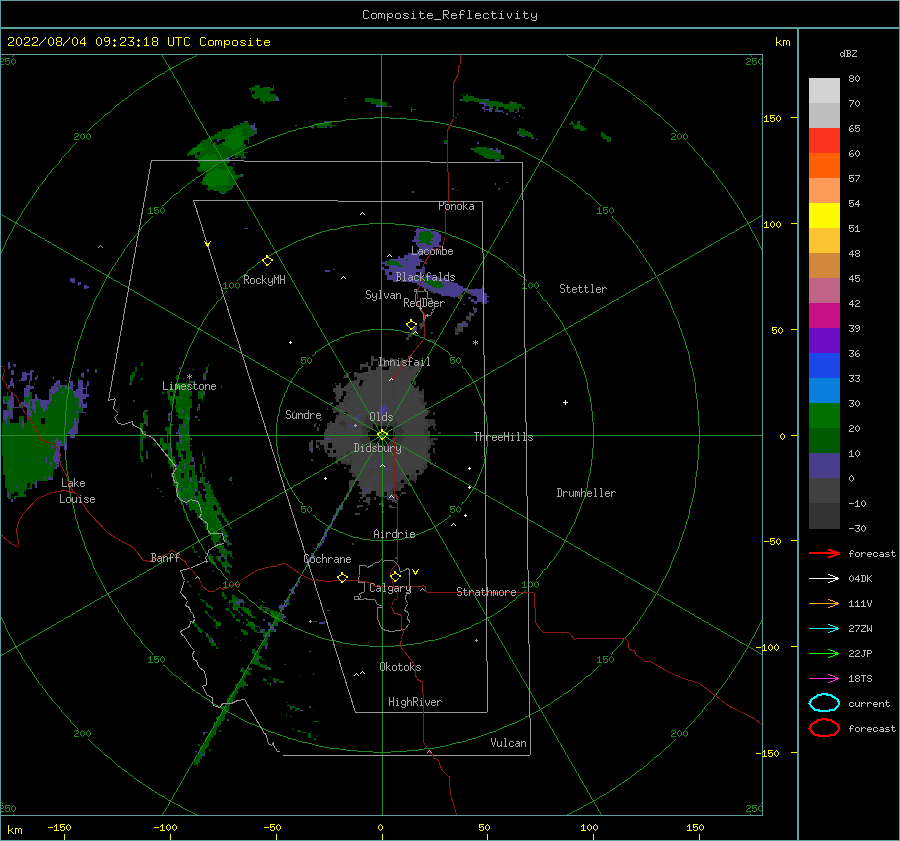This screenshot has height=841, width=900.
Task: Select the white 04DK arrow icon
Action: [824, 578]
